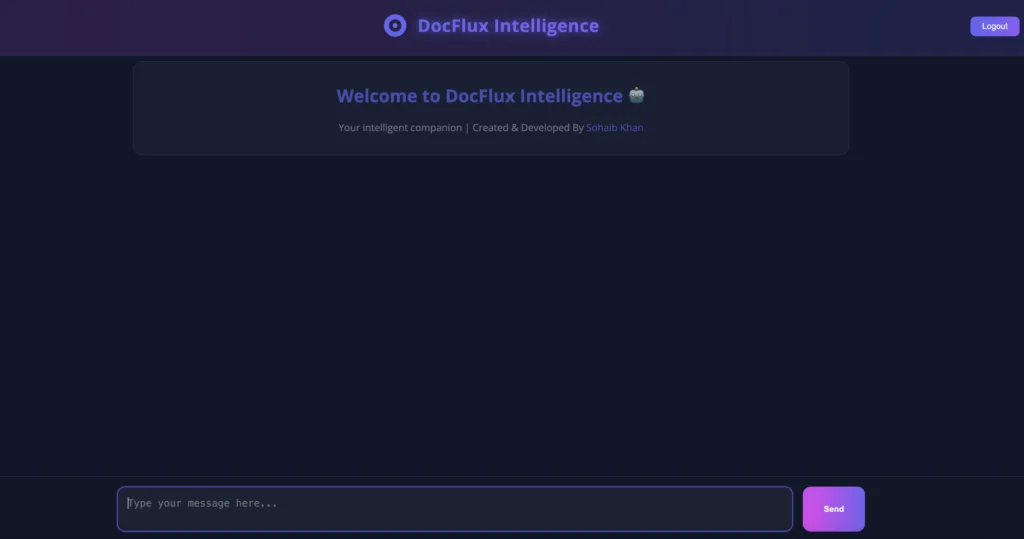Viewport: 1024px width, 539px height.
Task: Click the purple Send button
Action: click(x=833, y=509)
